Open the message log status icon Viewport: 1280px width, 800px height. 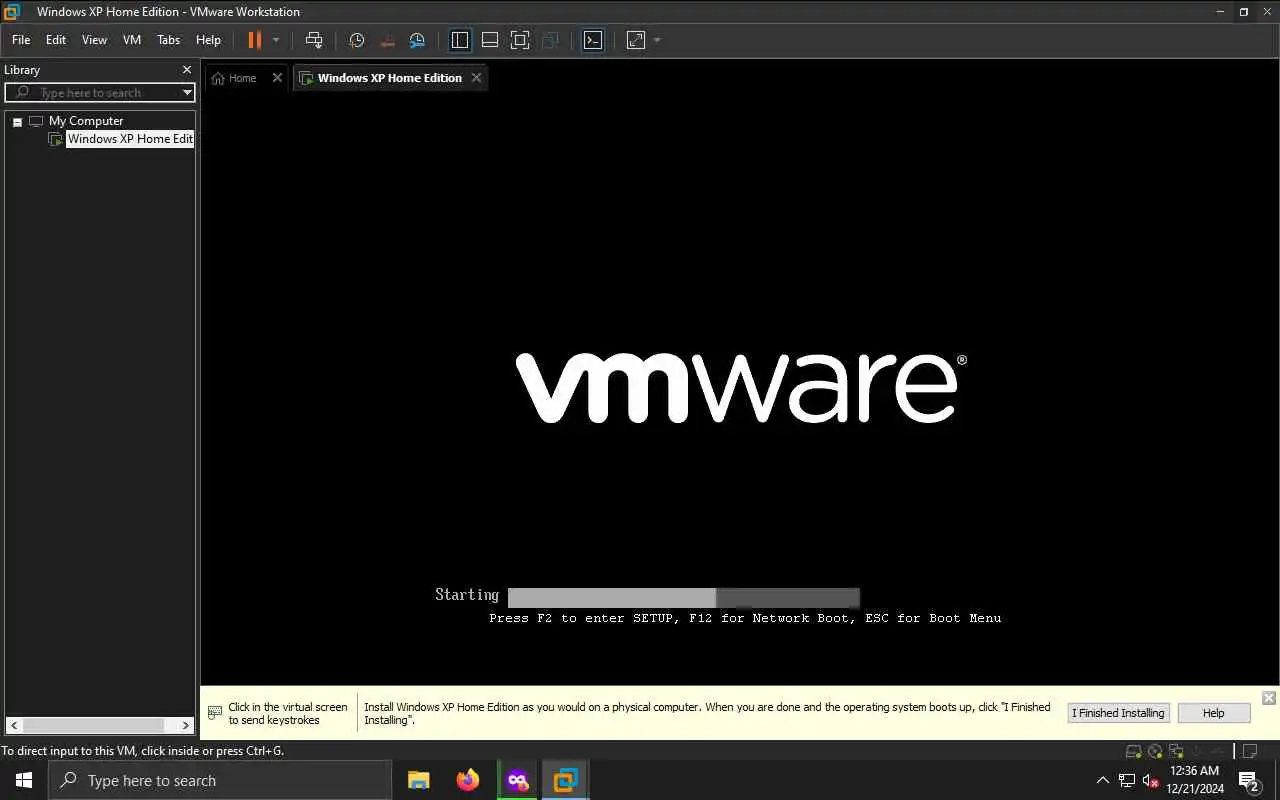1250,752
